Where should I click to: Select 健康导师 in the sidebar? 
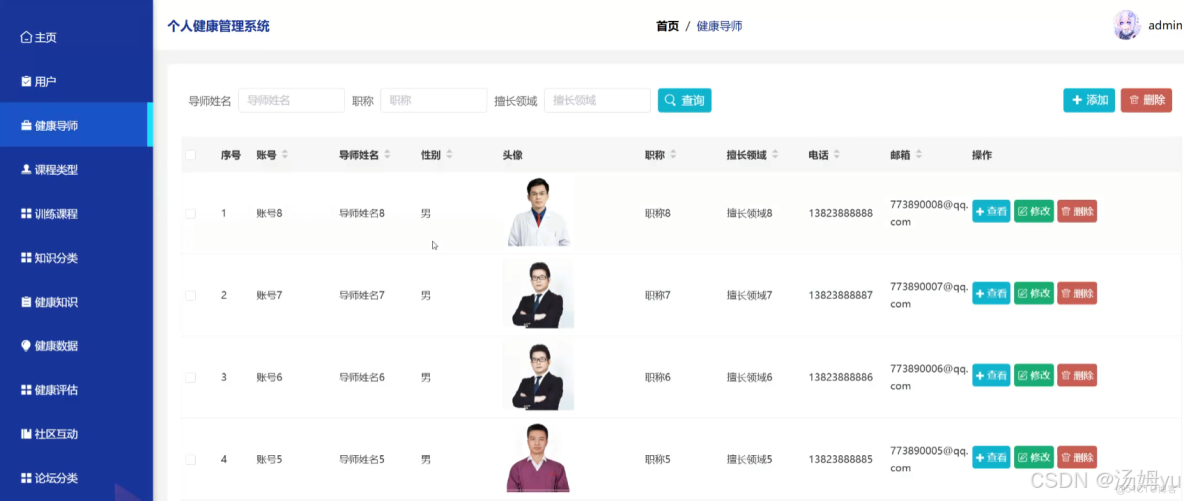(76, 125)
